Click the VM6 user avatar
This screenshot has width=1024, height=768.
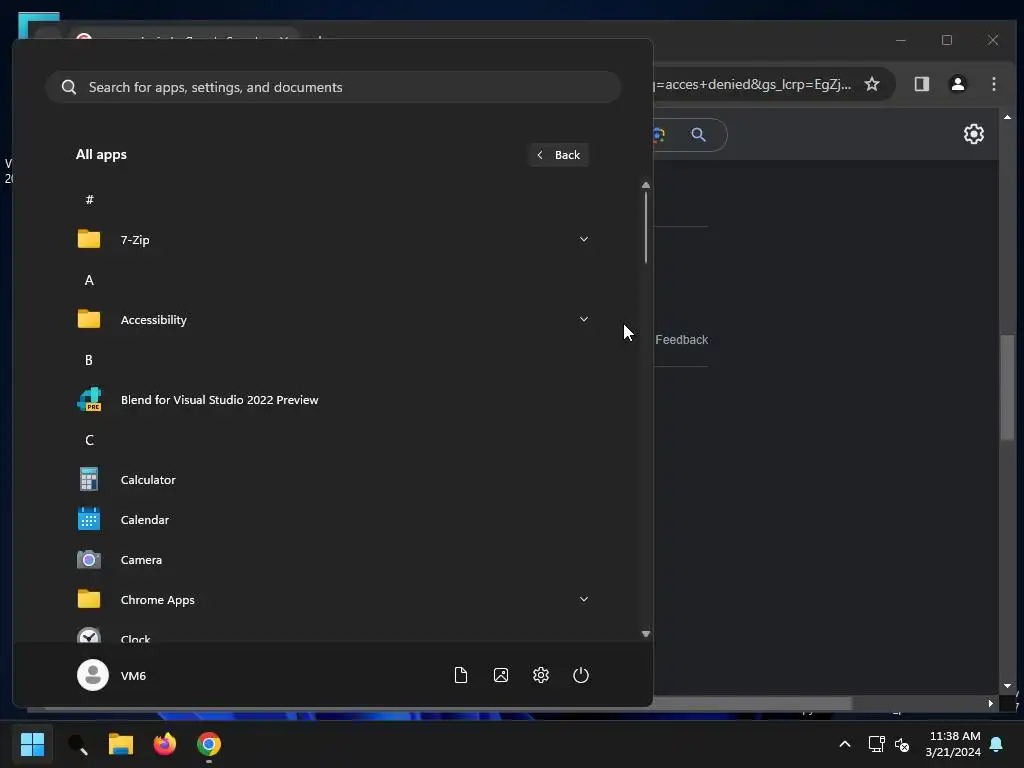[x=93, y=675]
